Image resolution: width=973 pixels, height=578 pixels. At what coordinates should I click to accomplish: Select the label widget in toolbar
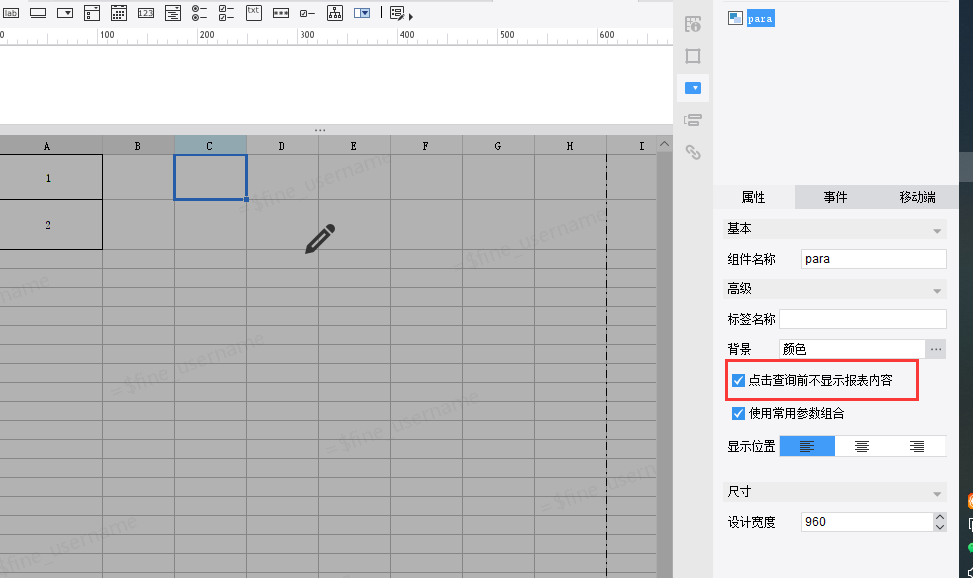(x=11, y=14)
